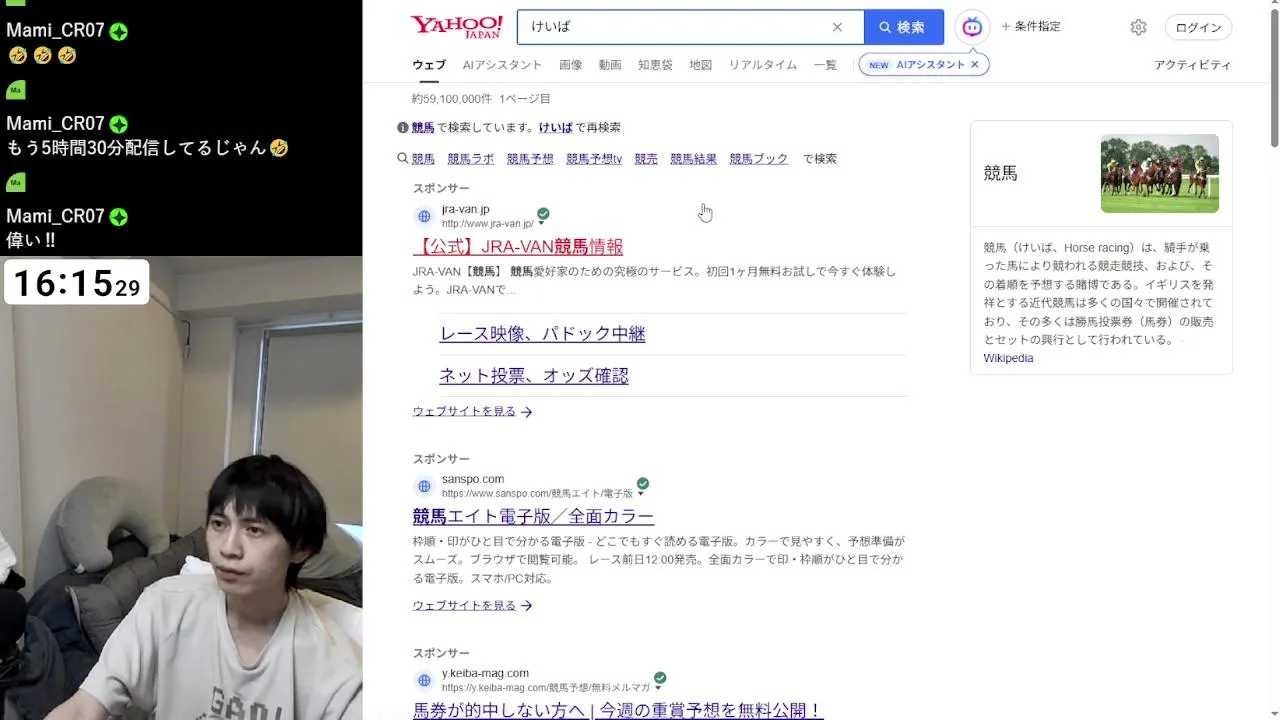Click related search 競馬予想tv
Image resolution: width=1280 pixels, height=720 pixels.
[594, 159]
